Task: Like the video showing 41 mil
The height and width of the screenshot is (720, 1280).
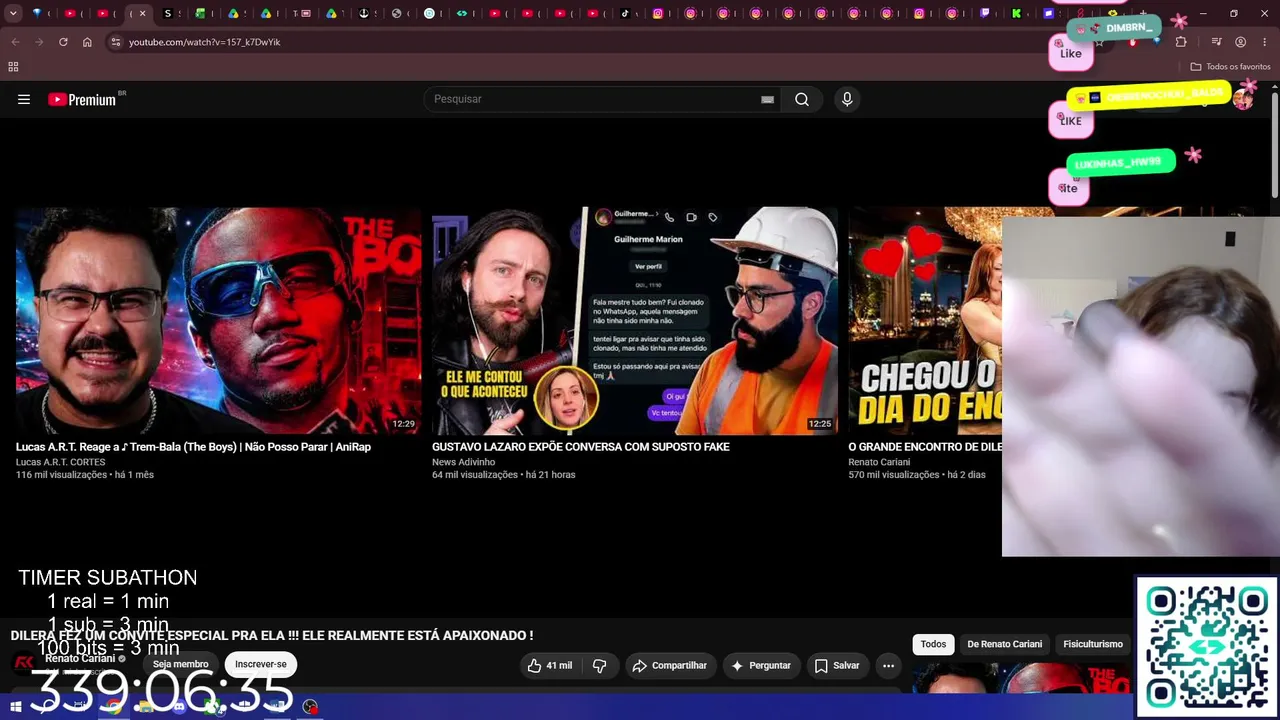Action: pos(549,666)
